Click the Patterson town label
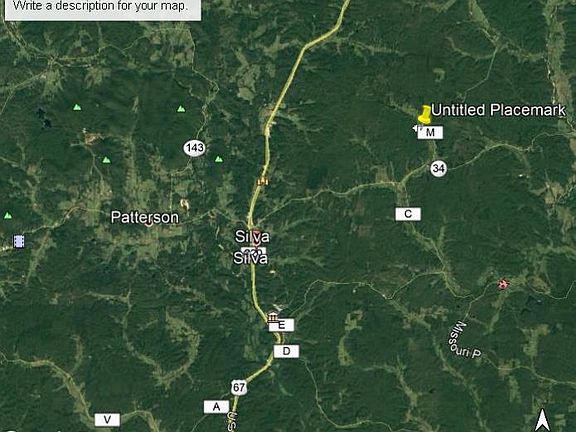The height and width of the screenshot is (432, 576). click(x=145, y=217)
